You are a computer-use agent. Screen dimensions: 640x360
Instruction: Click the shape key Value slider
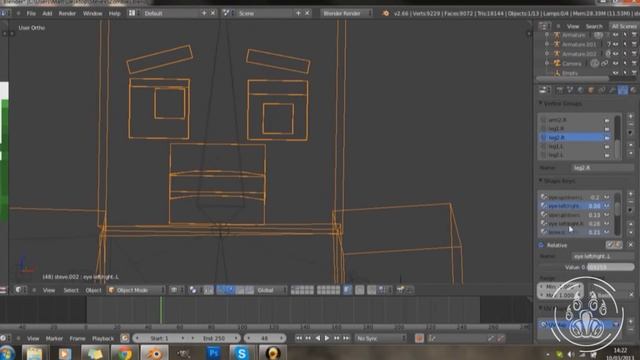pos(587,267)
